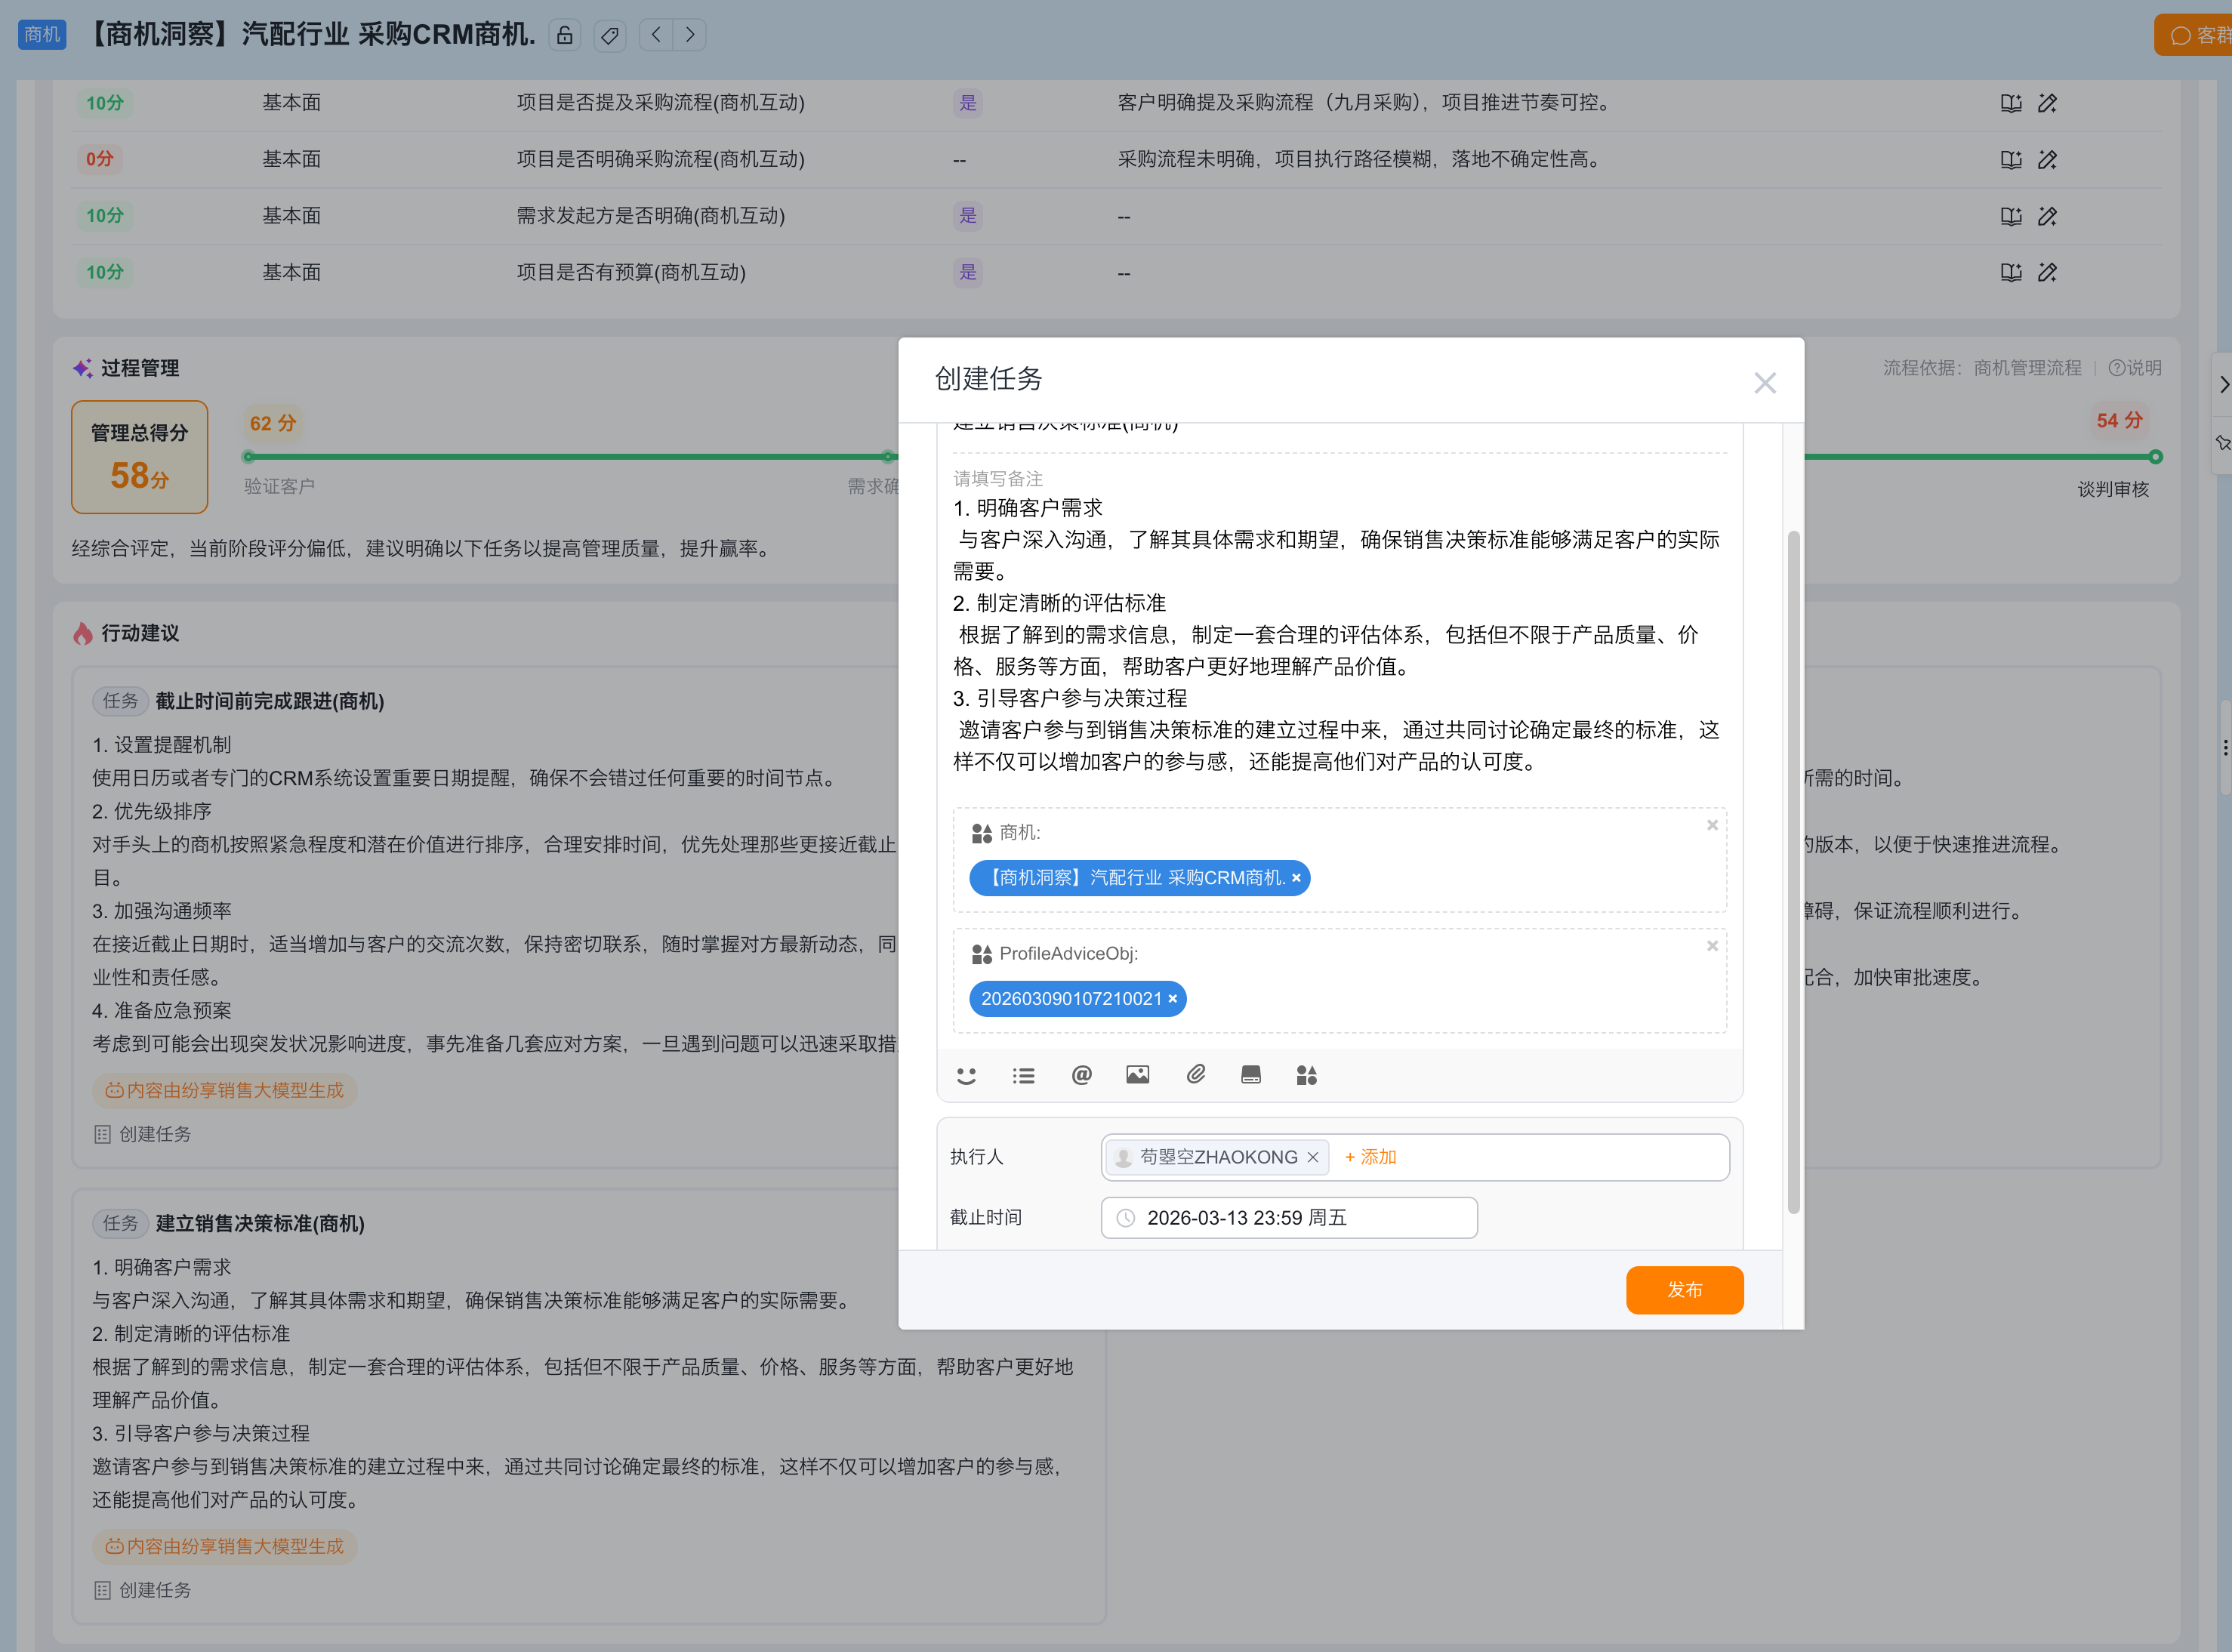
Task: Click the insert image icon
Action: [x=1138, y=1075]
